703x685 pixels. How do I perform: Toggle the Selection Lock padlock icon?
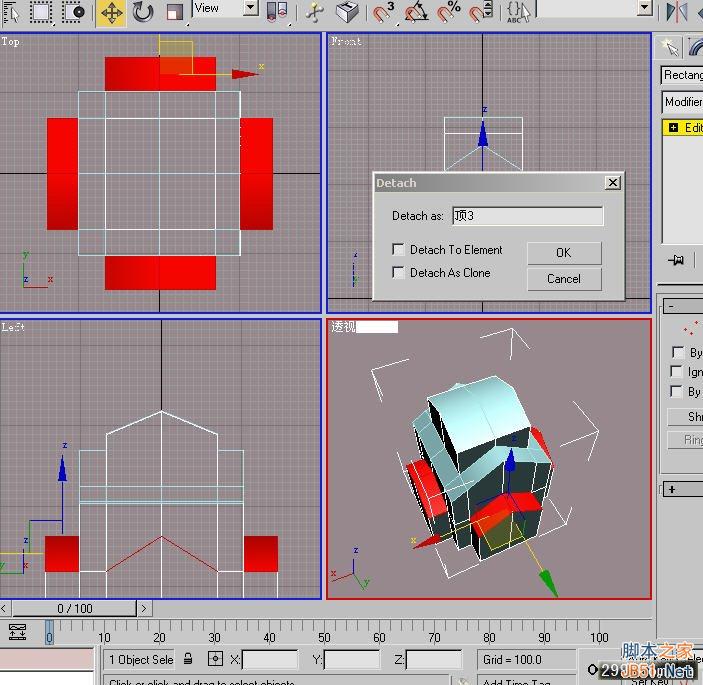pyautogui.click(x=188, y=659)
